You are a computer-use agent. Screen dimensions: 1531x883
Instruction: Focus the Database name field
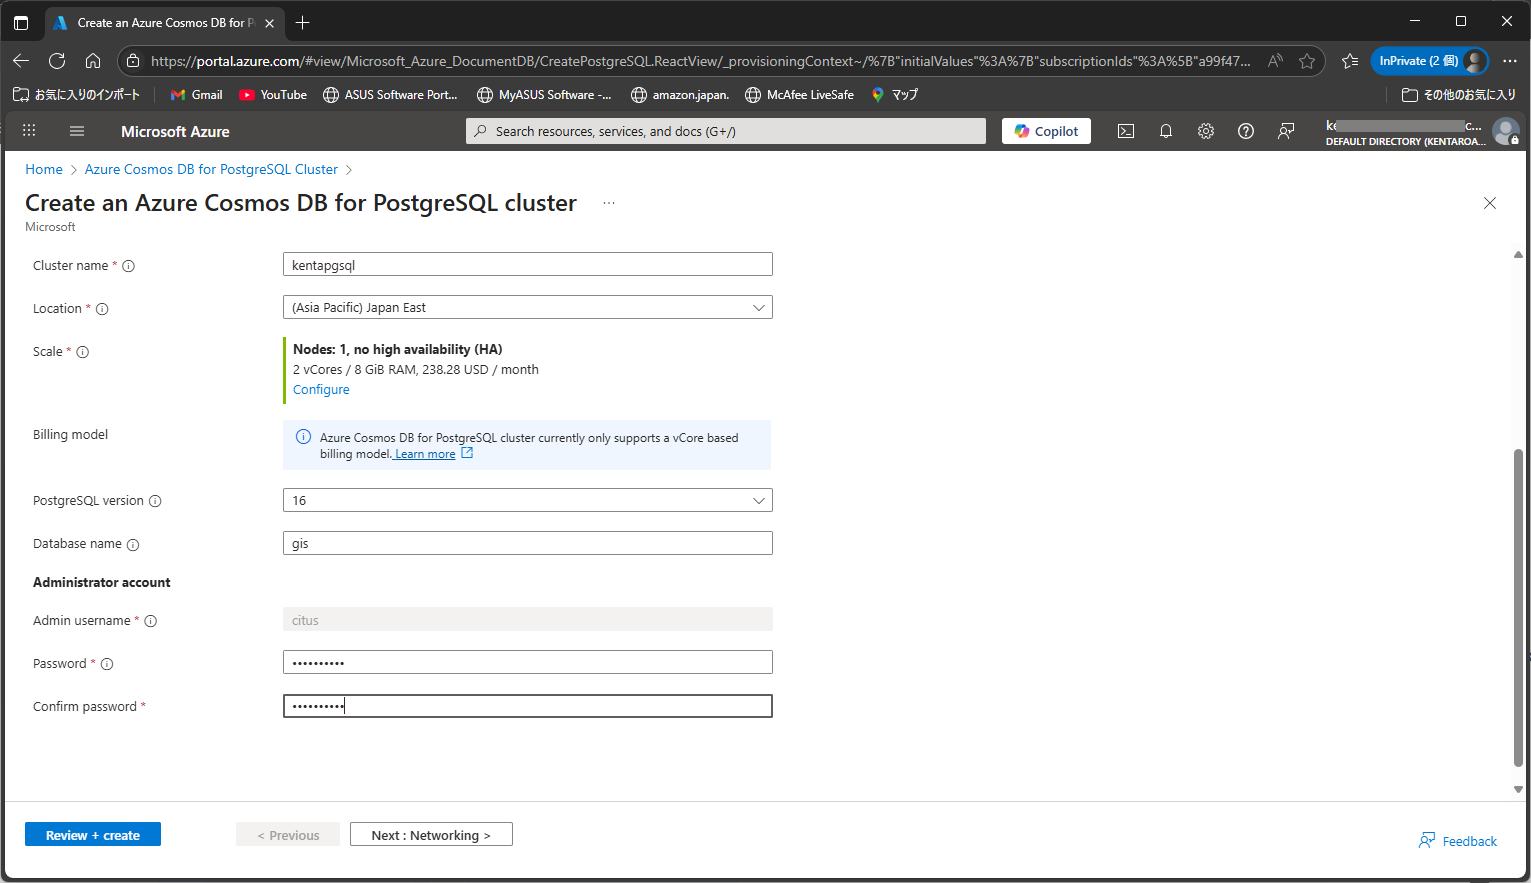pos(528,543)
